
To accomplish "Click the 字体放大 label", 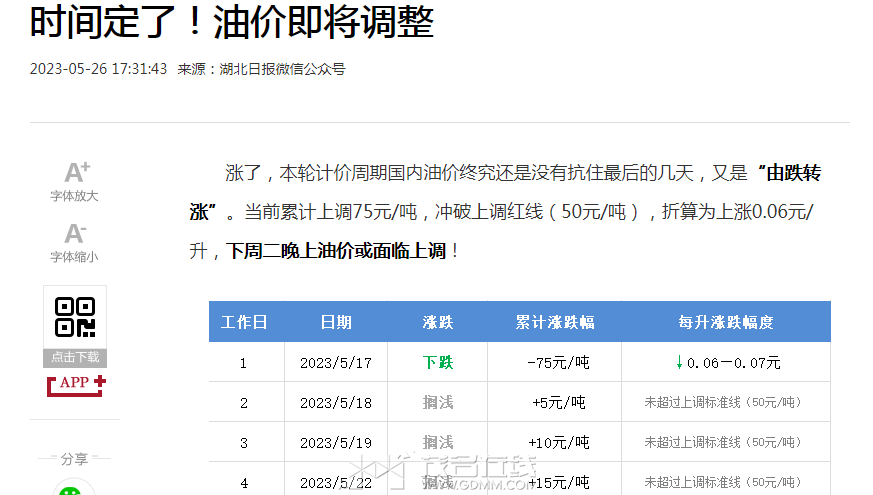I will 74,196.
